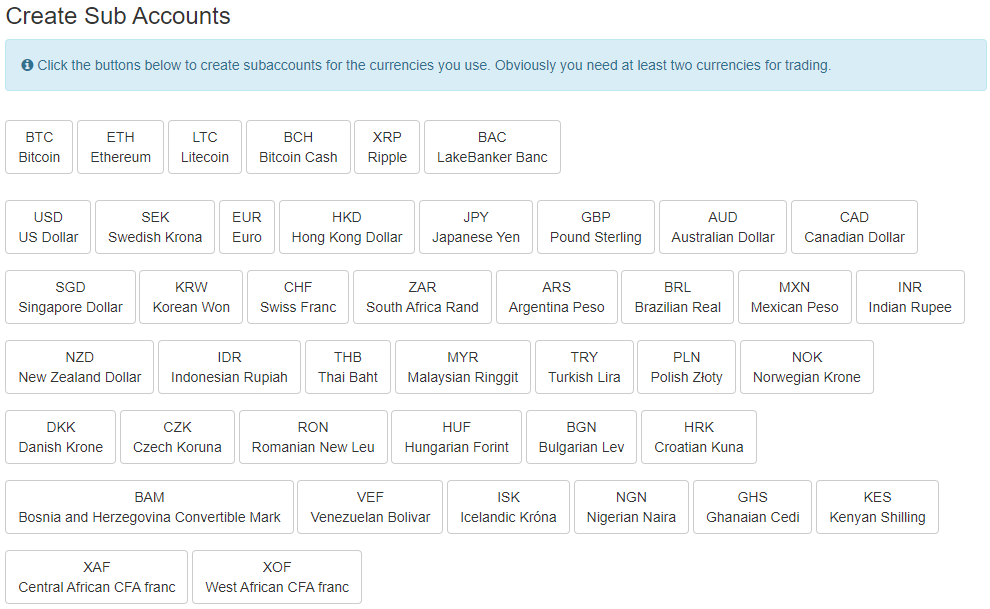Click the info icon in the blue banner
The height and width of the screenshot is (609, 990).
coord(27,65)
